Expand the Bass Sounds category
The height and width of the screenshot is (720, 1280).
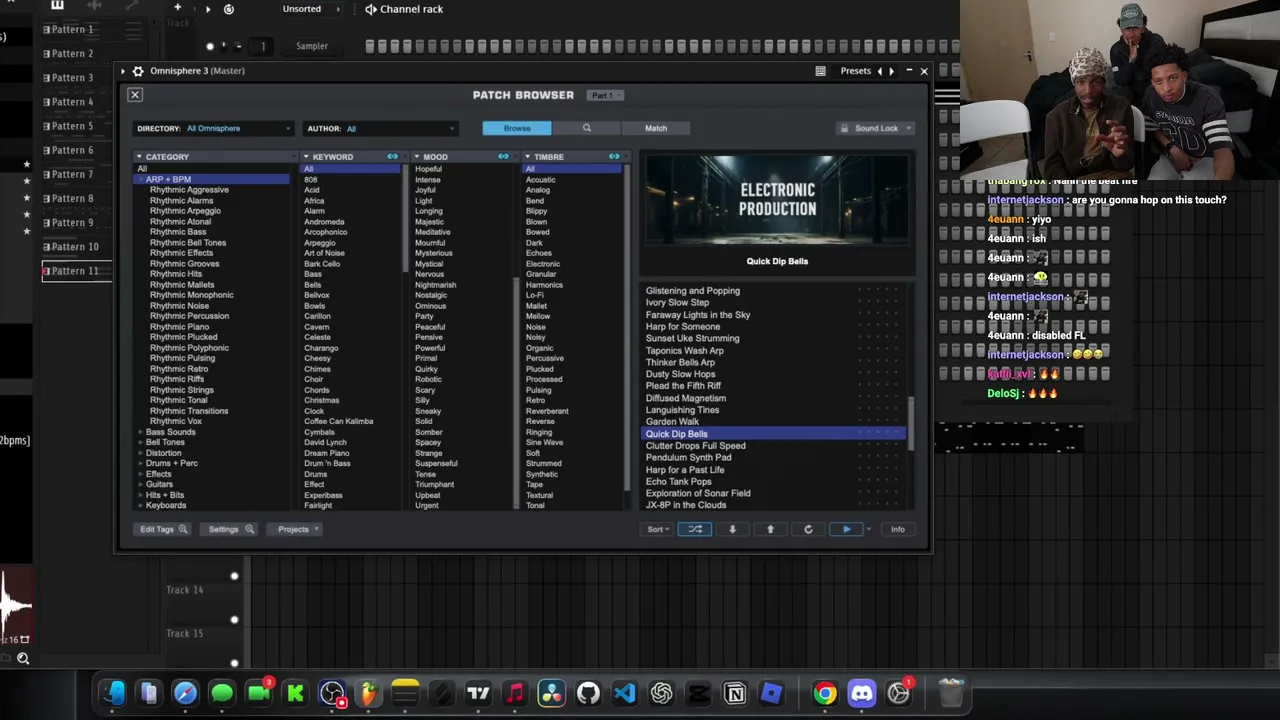click(140, 432)
